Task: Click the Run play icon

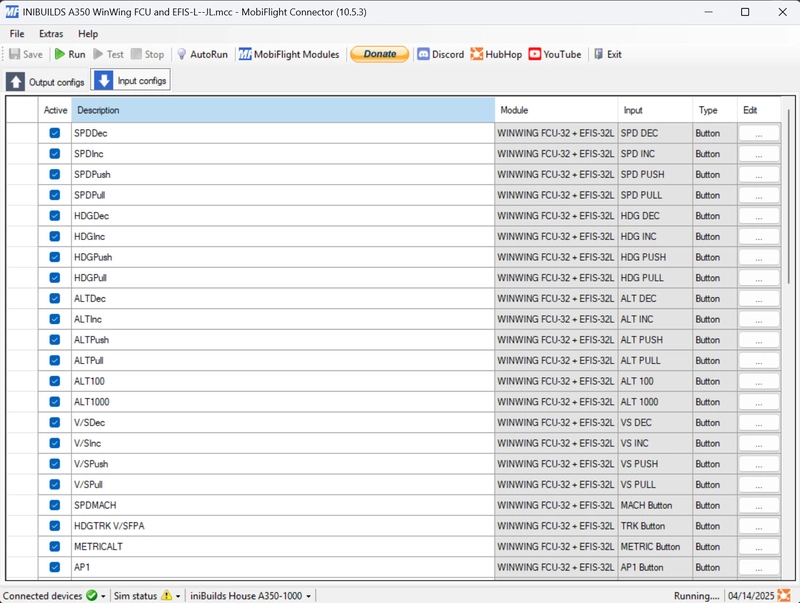Action: coord(60,54)
